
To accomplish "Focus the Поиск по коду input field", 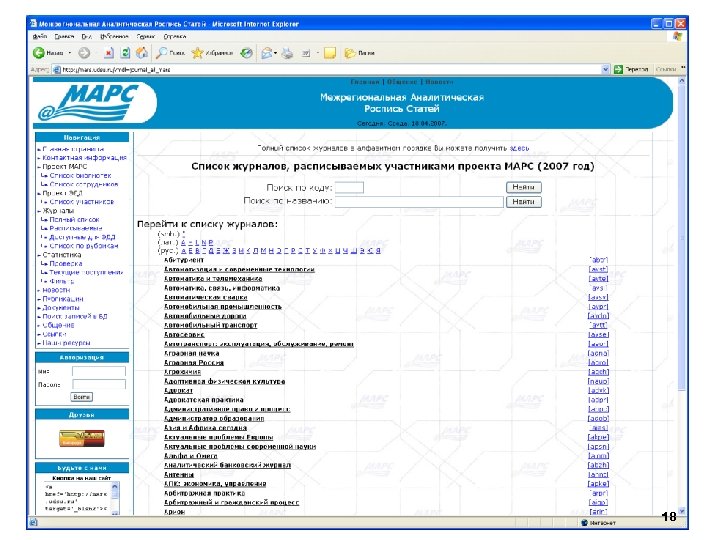I will [349, 187].
